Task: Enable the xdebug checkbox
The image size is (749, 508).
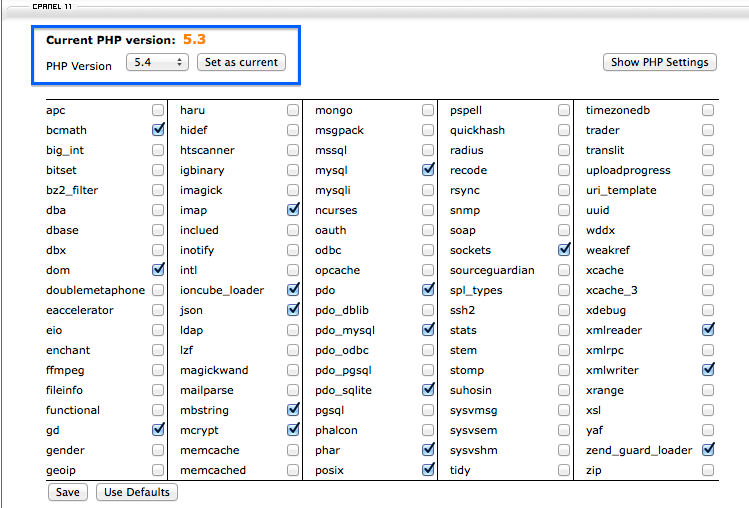Action: coord(708,310)
